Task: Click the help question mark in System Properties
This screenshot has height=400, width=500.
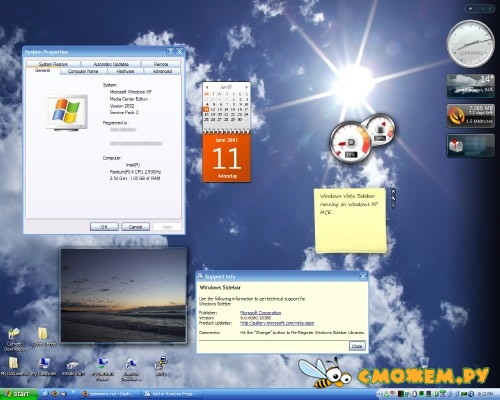Action: point(171,51)
